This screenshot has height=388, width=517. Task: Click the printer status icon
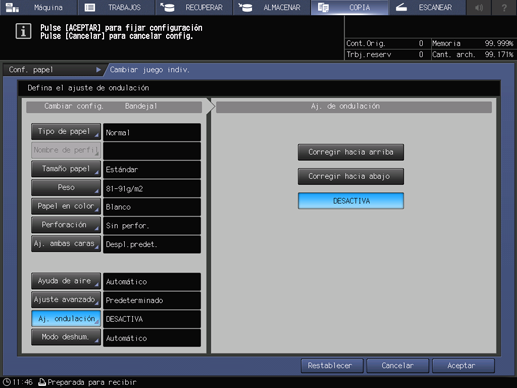[42, 382]
